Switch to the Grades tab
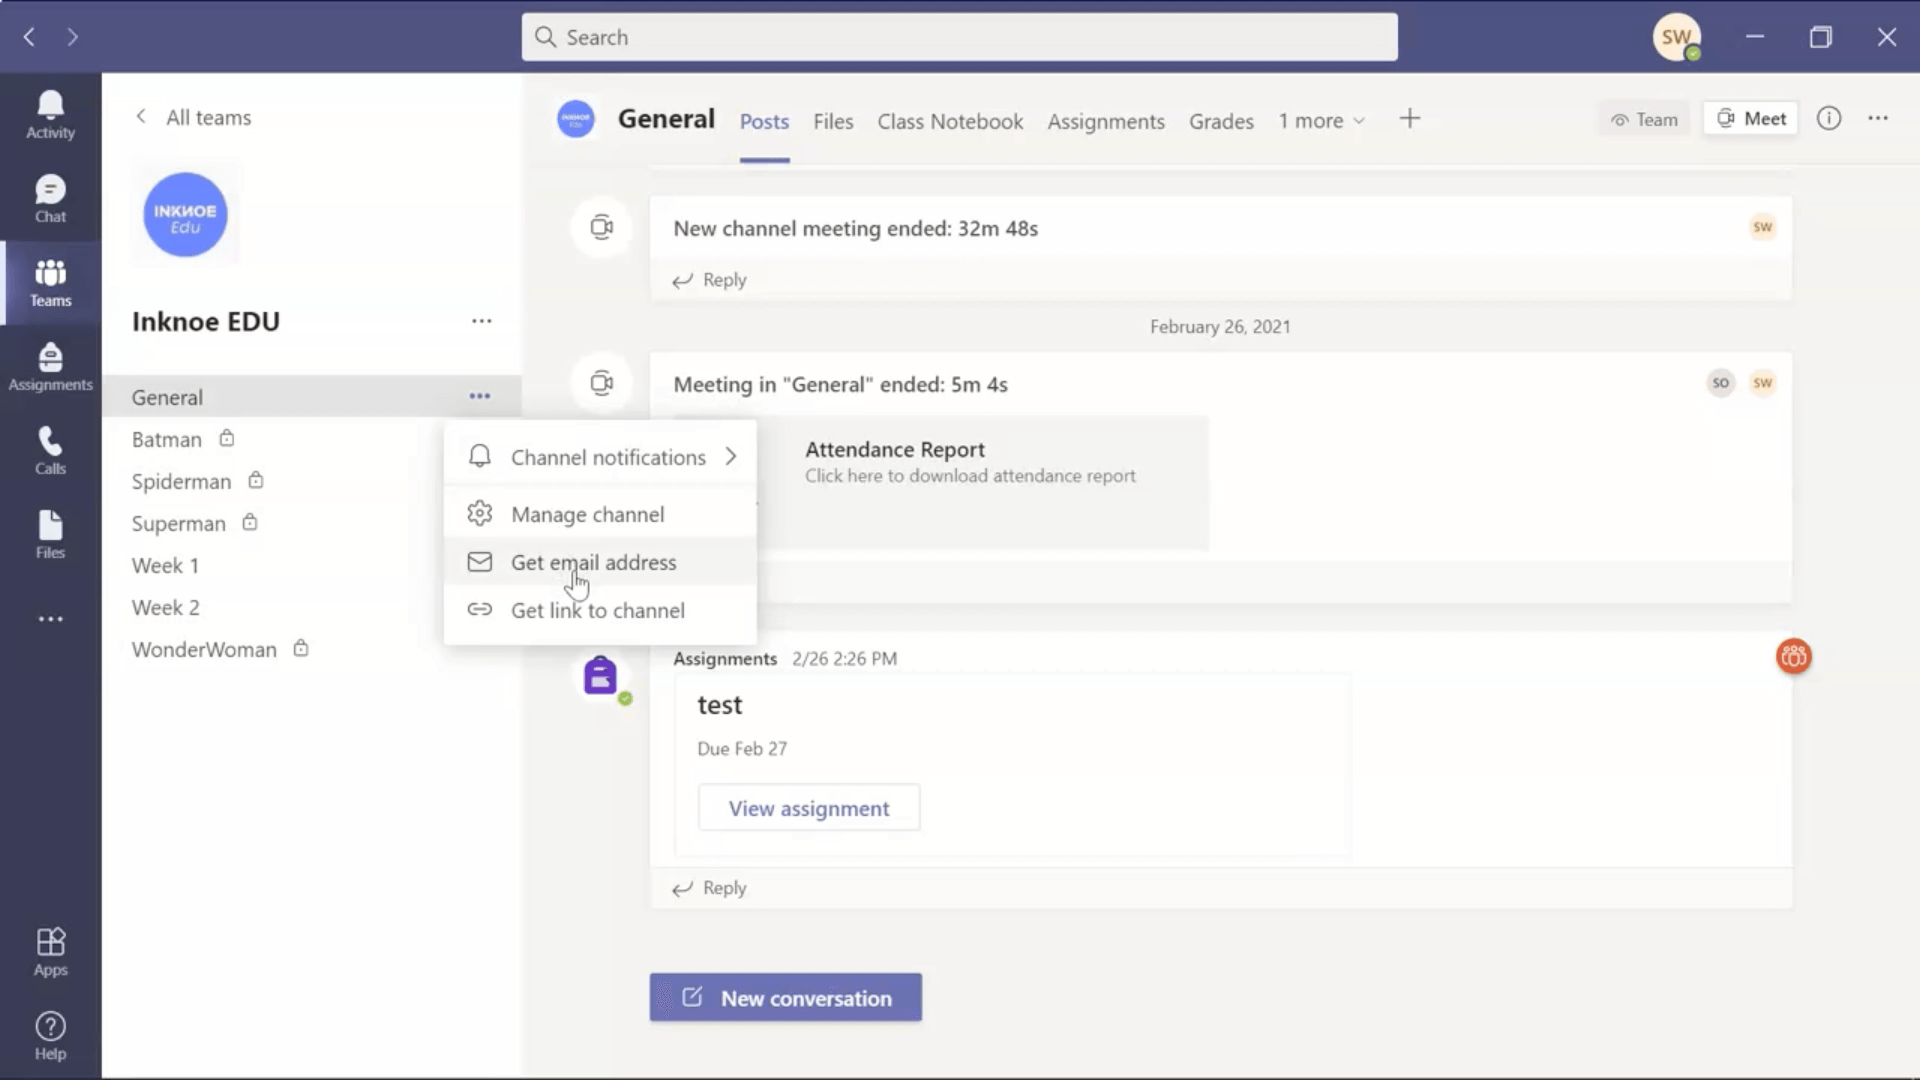This screenshot has height=1080, width=1920. tap(1221, 120)
